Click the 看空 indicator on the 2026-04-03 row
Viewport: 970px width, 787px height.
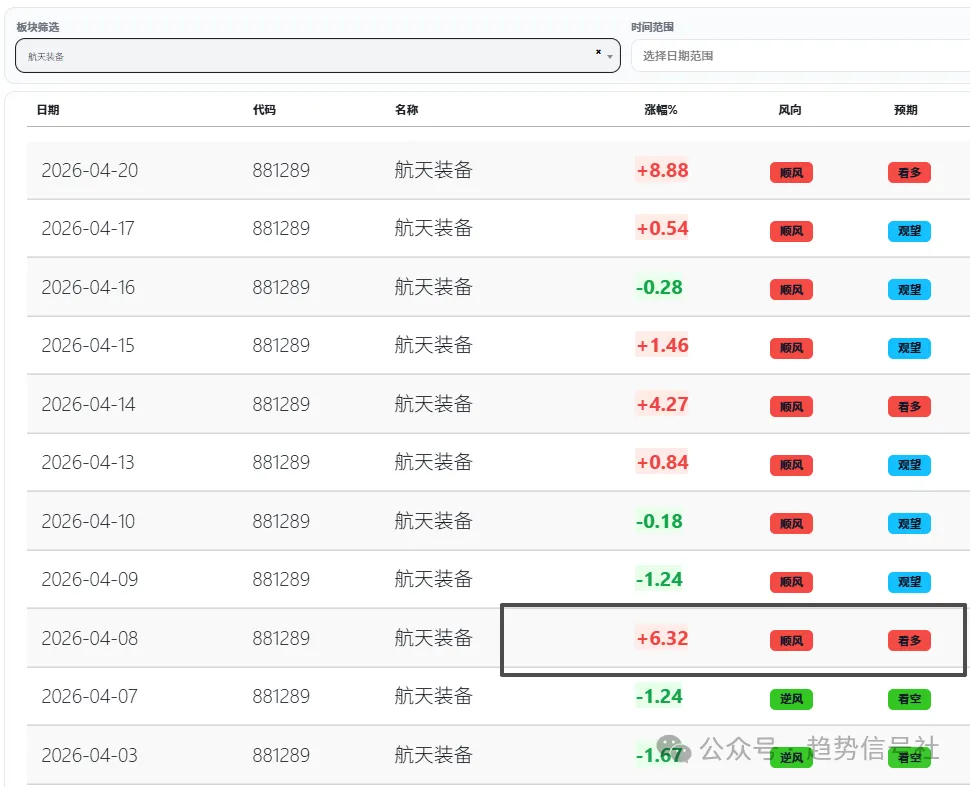908,757
